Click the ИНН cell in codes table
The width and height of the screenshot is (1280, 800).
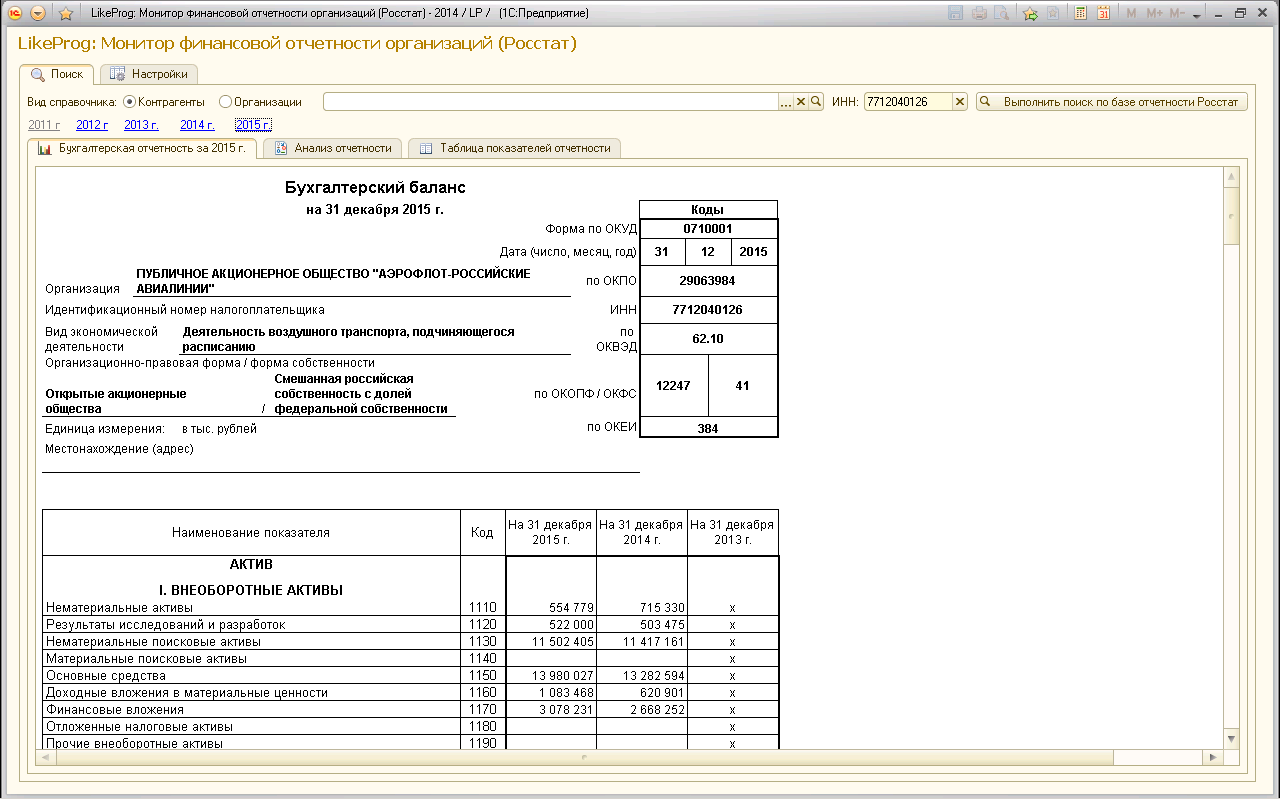click(708, 310)
